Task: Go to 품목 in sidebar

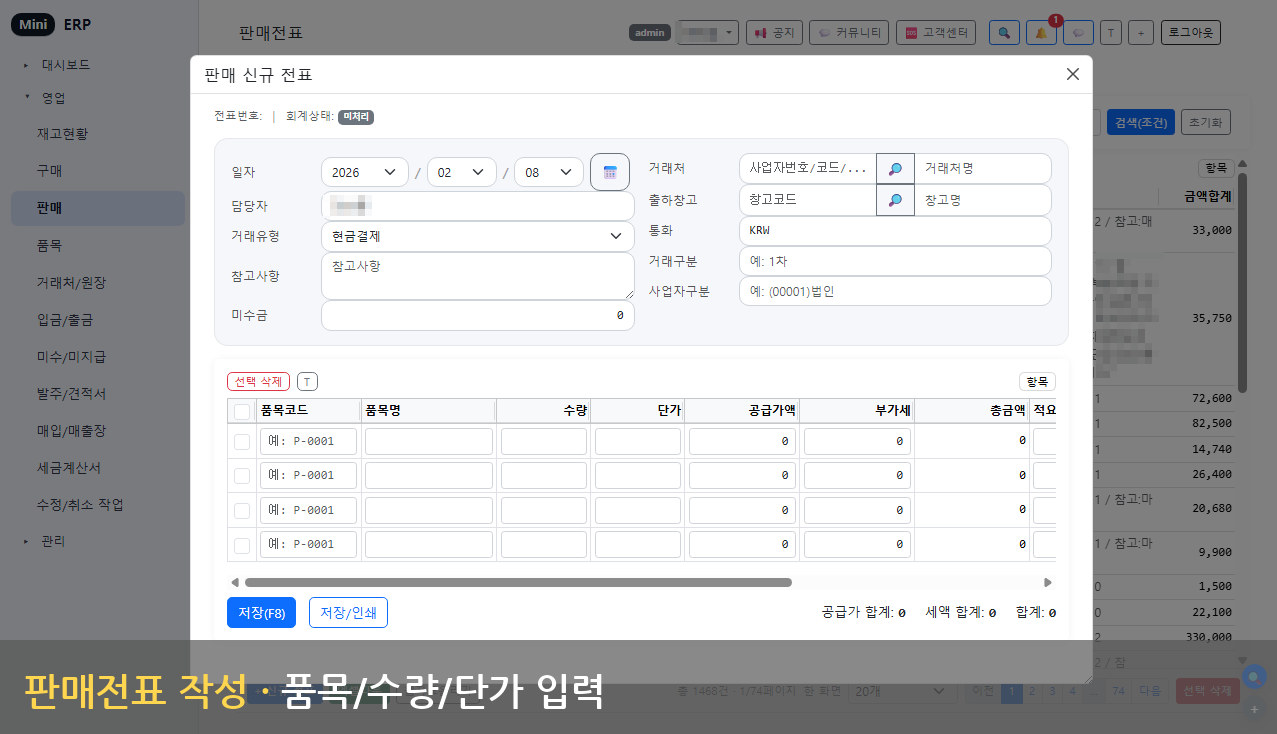Action: coord(98,245)
